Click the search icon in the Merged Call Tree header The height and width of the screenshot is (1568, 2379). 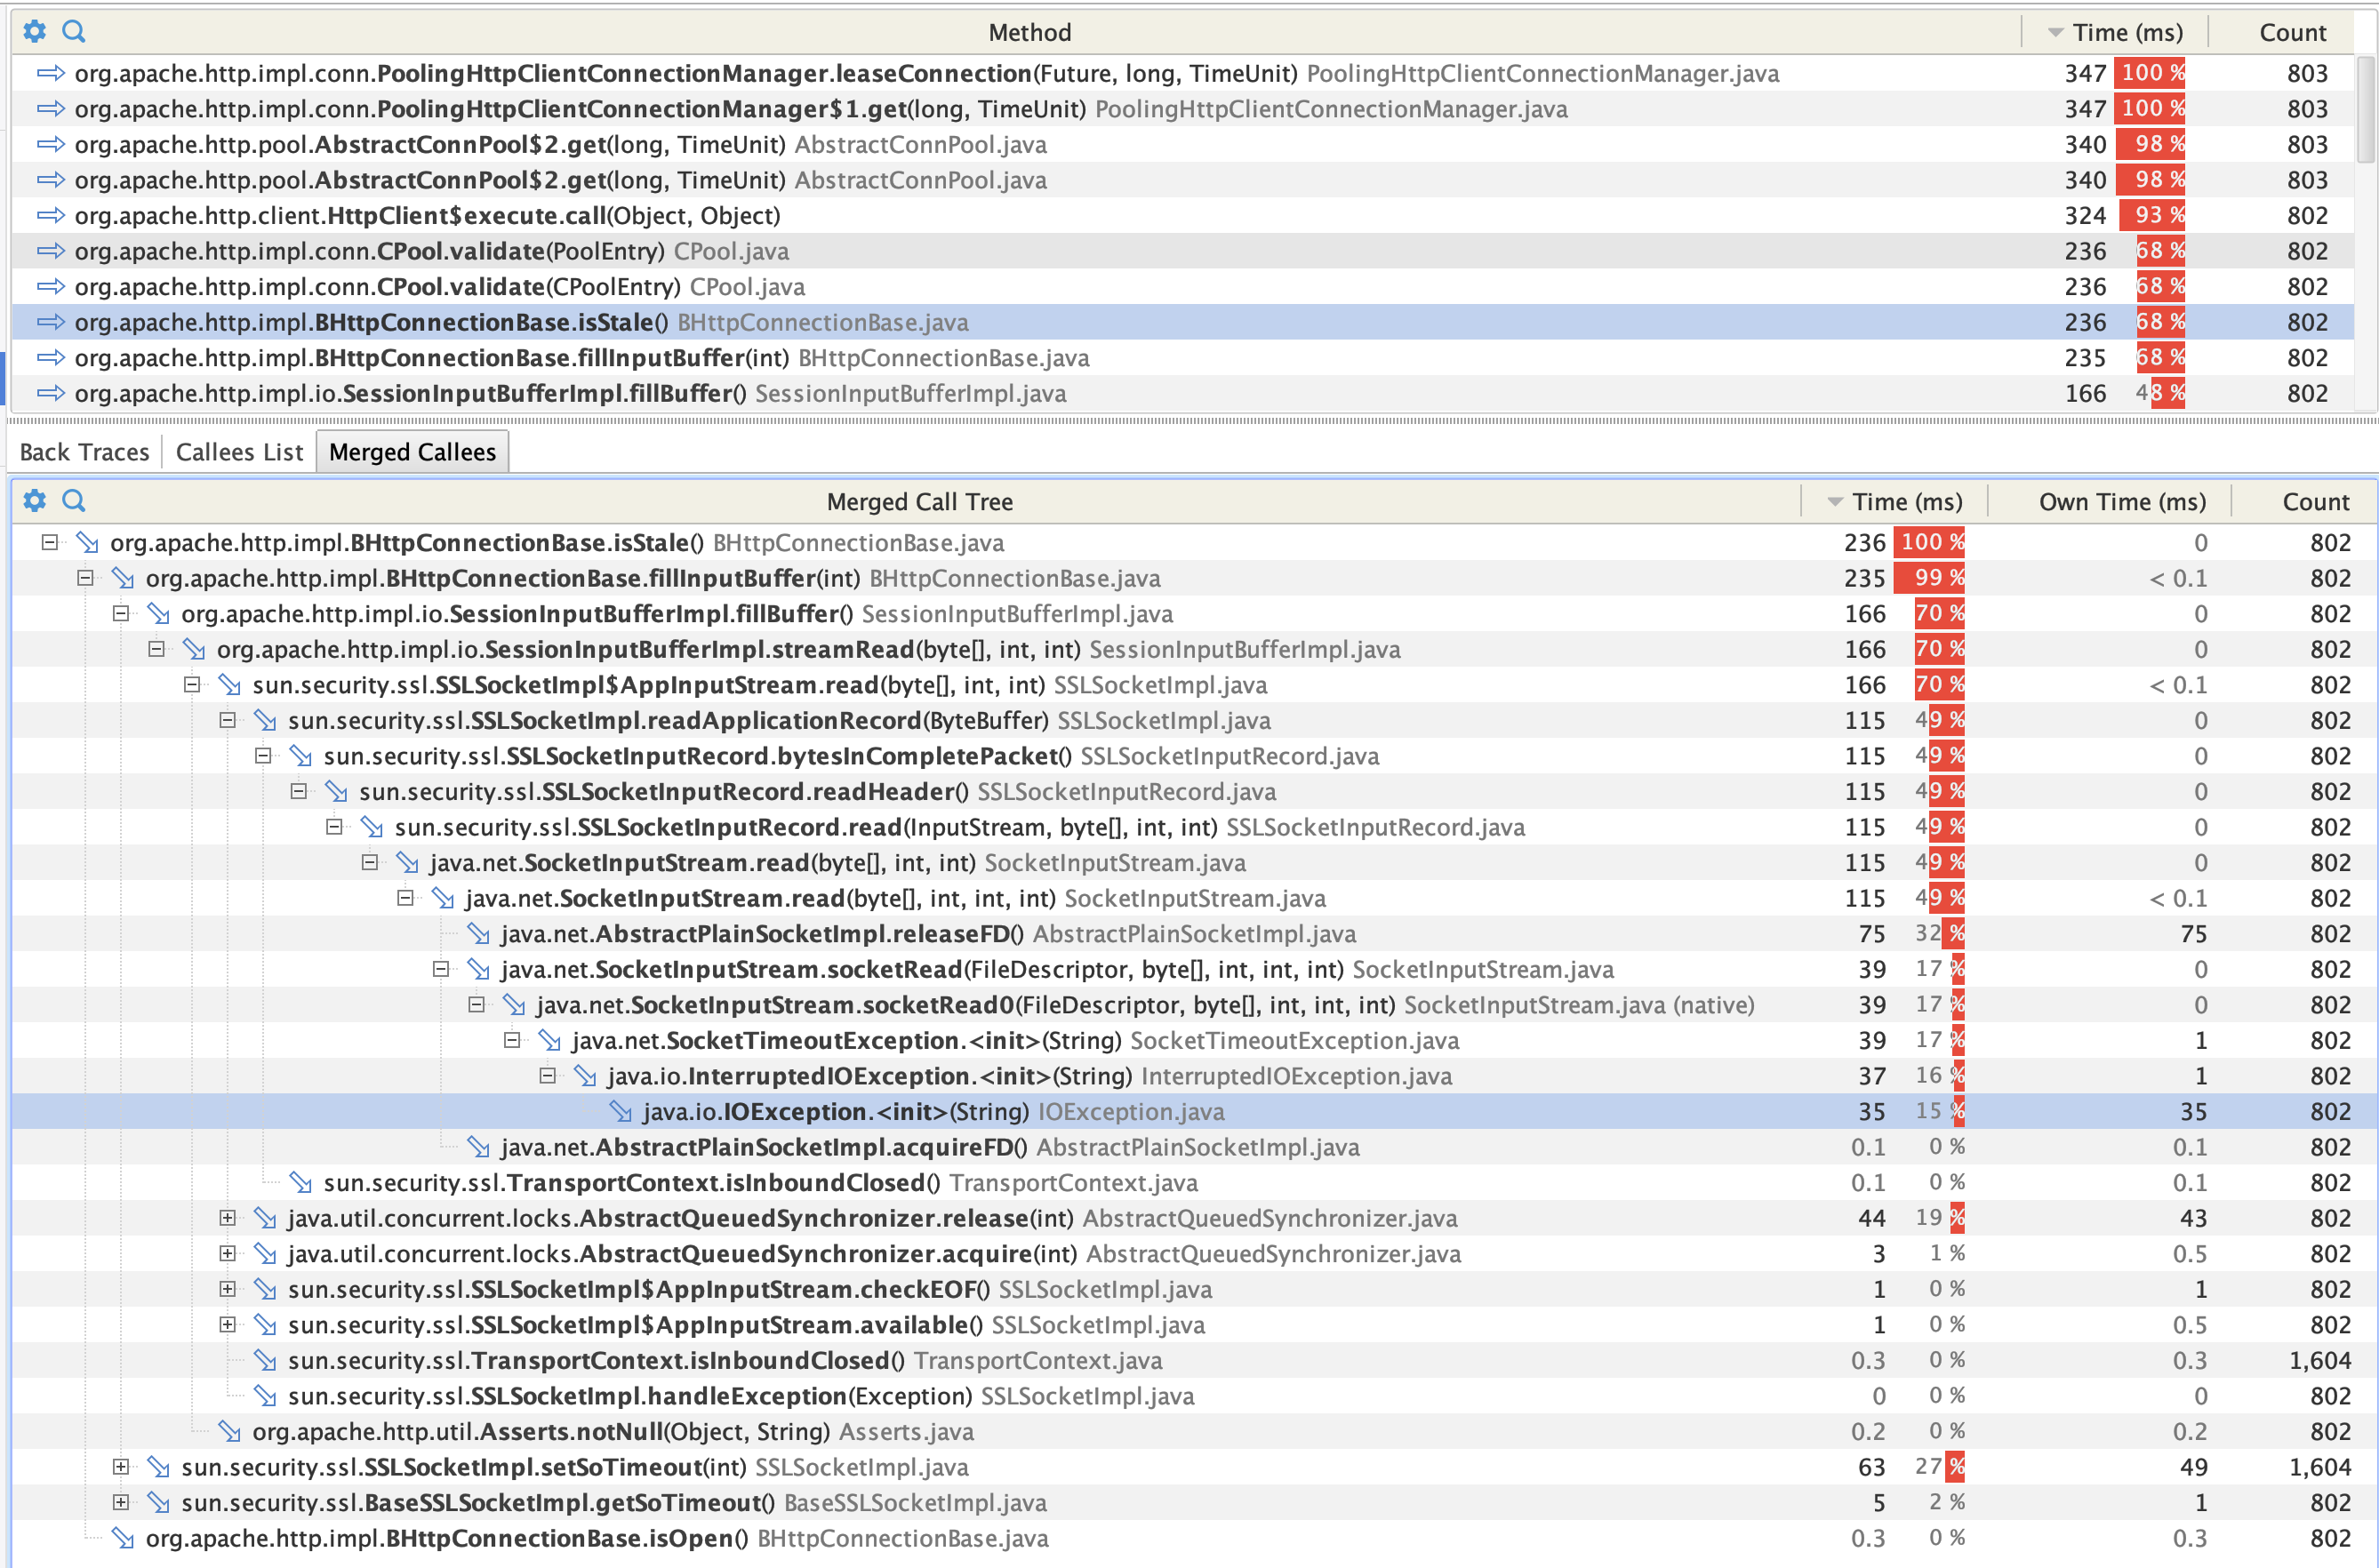pyautogui.click(x=74, y=500)
